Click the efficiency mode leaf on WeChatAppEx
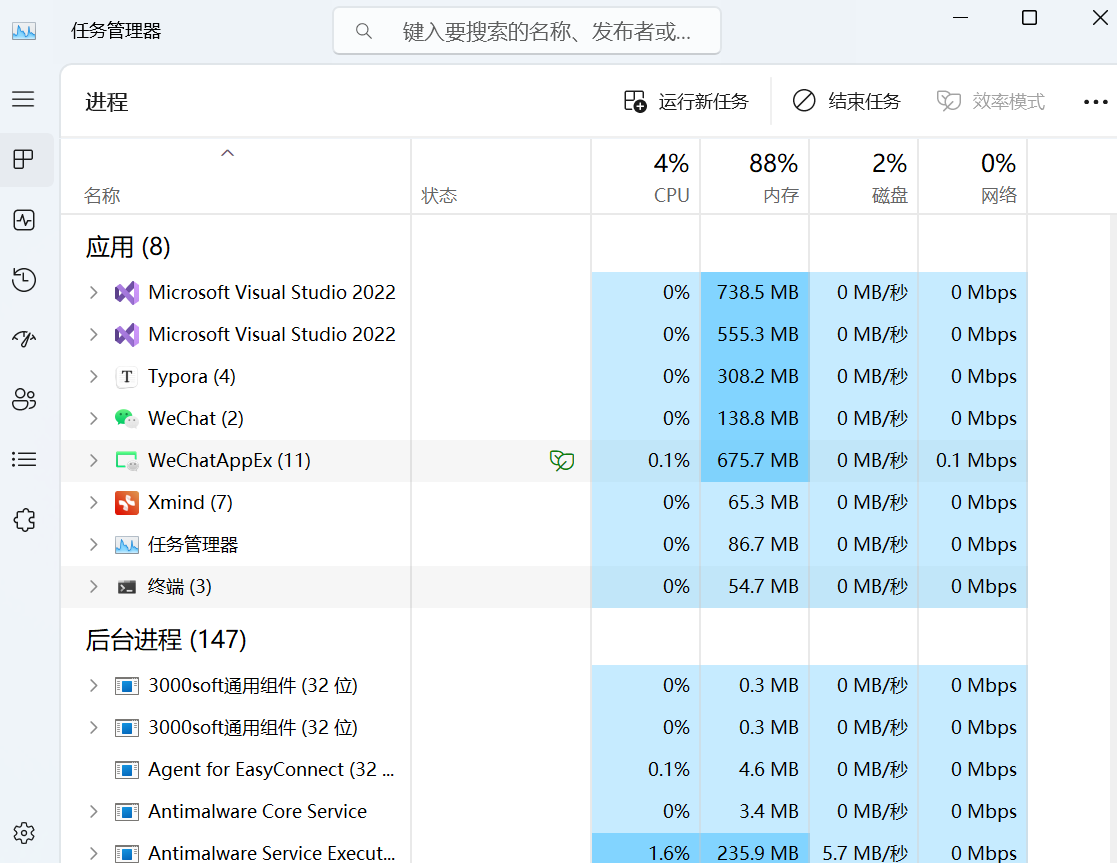1117x863 pixels. pyautogui.click(x=562, y=460)
